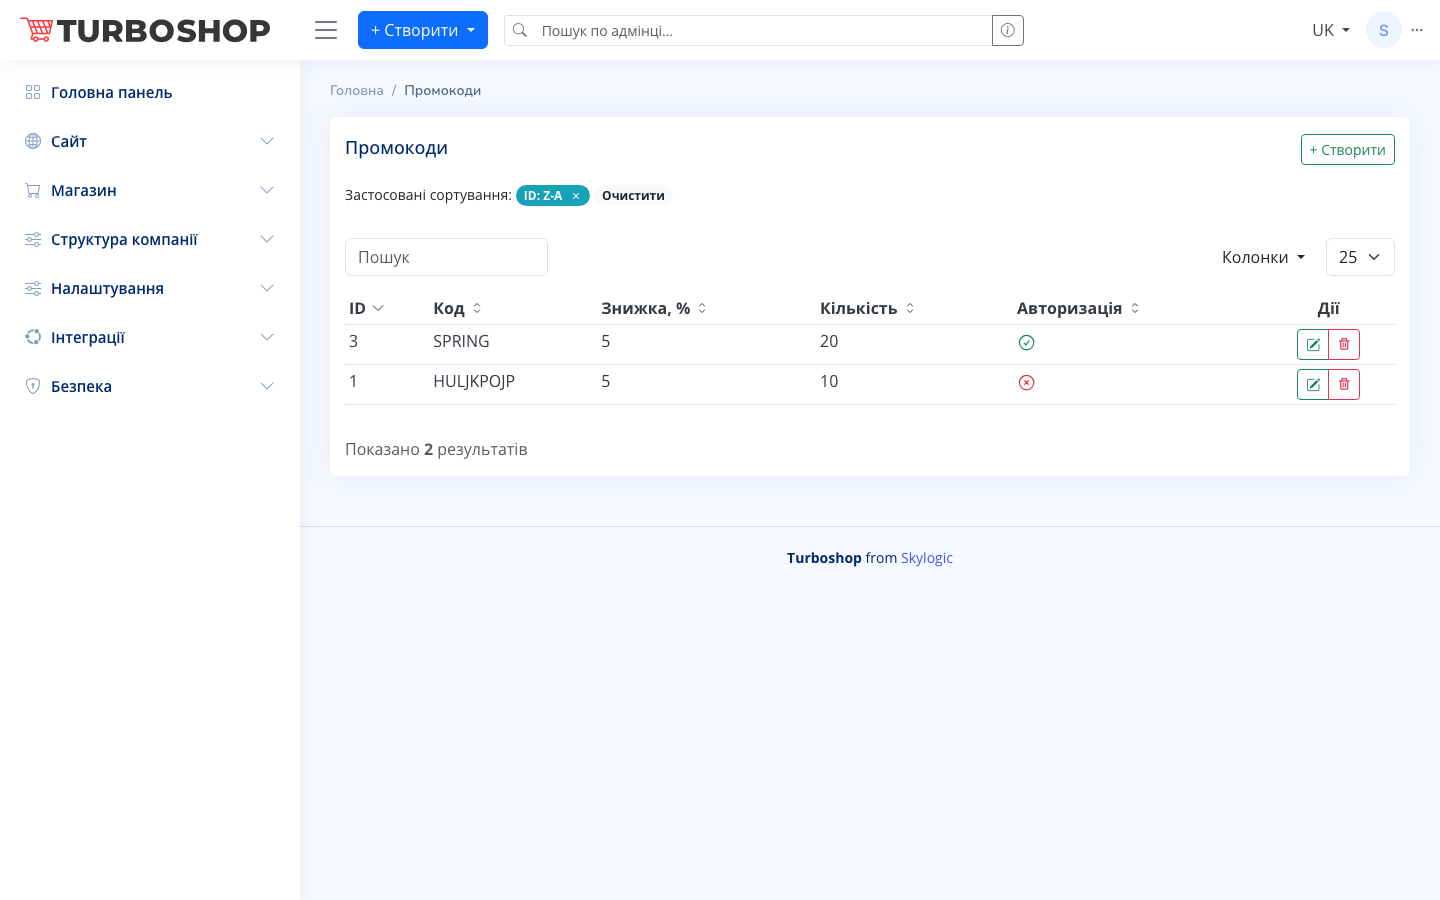Sort by the Авторизація column
The width and height of the screenshot is (1440, 900).
(1078, 308)
